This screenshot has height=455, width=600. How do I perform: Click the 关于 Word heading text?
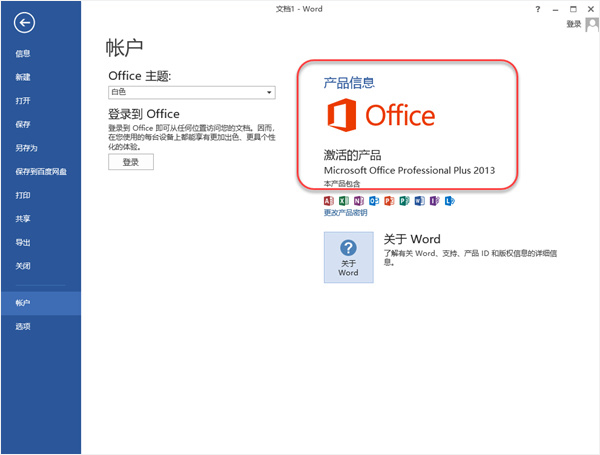click(412, 239)
